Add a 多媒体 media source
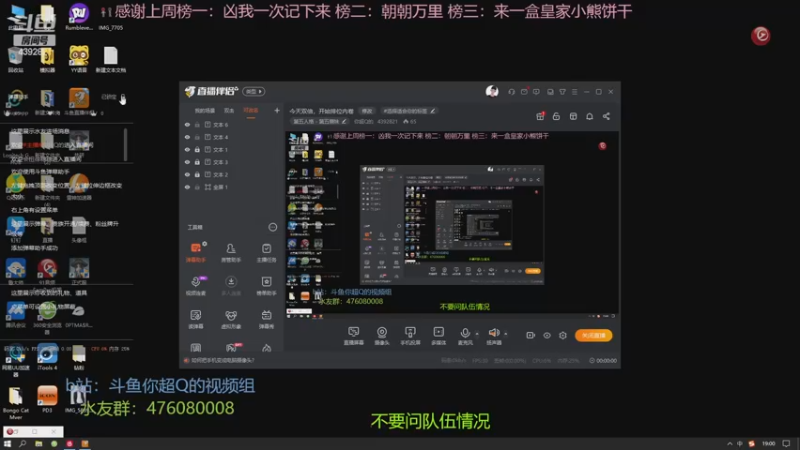This screenshot has width=800, height=450. (438, 335)
